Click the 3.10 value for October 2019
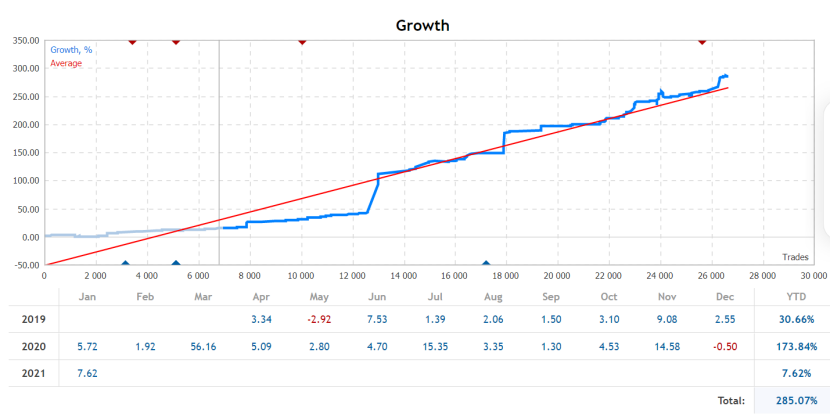831x418 pixels. point(609,319)
